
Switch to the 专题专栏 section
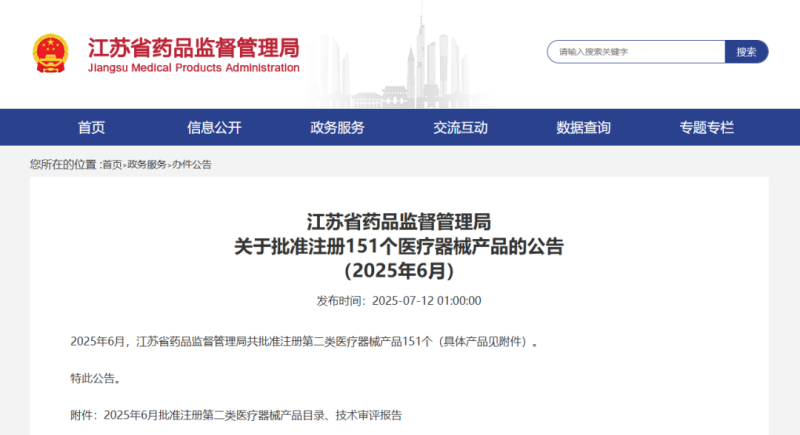tap(706, 127)
